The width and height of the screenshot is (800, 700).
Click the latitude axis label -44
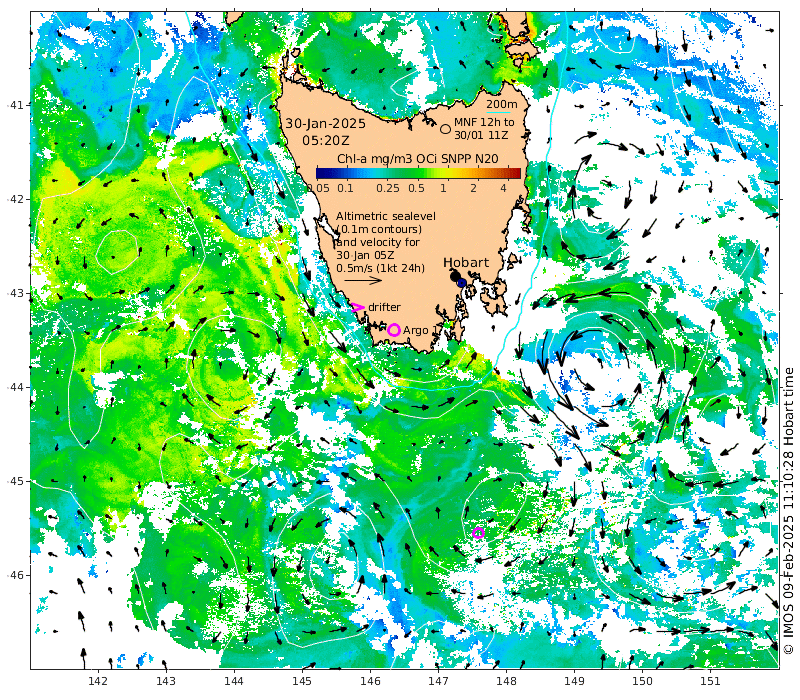pyautogui.click(x=13, y=387)
